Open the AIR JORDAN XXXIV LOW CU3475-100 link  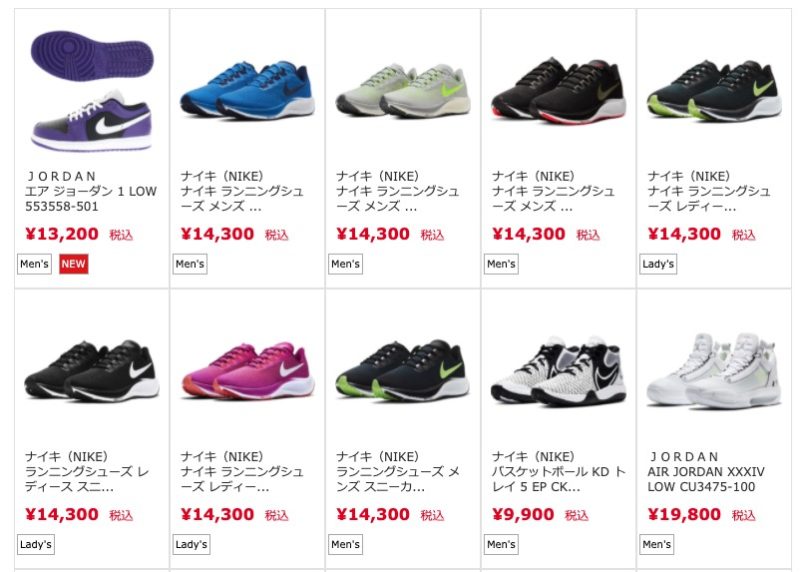(706, 479)
